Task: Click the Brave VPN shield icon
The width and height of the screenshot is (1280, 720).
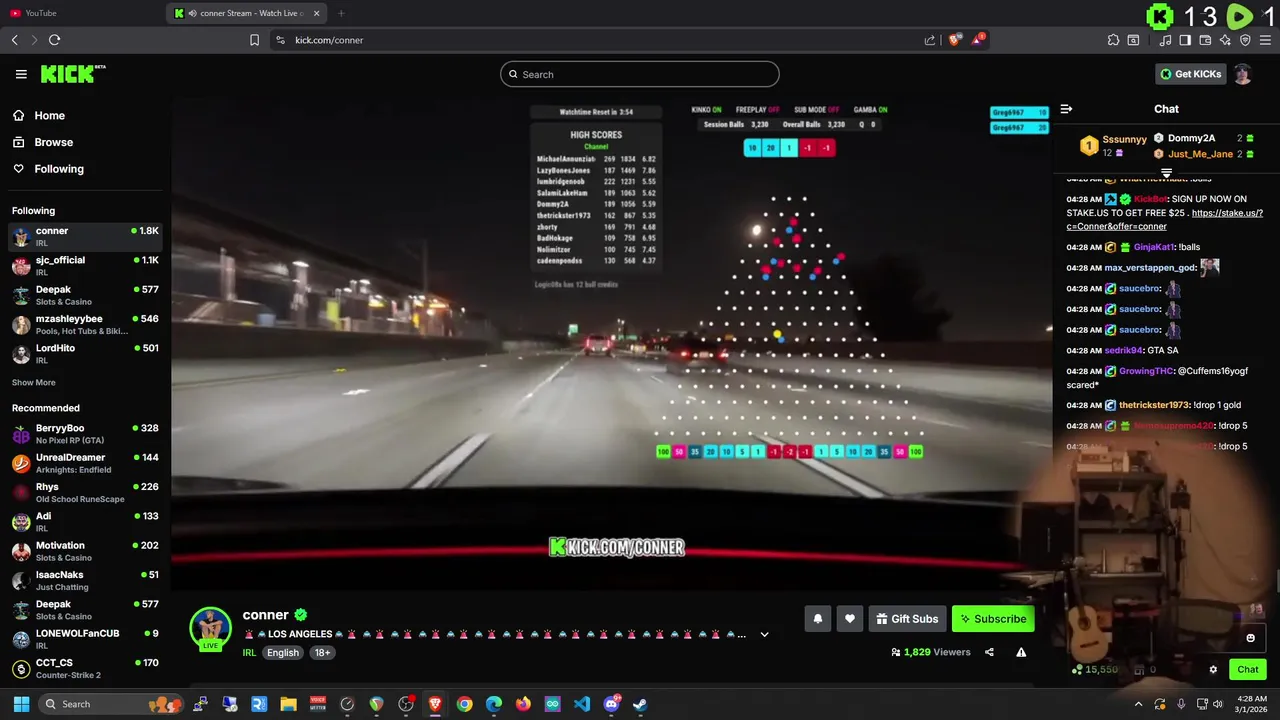Action: pyautogui.click(x=1245, y=40)
